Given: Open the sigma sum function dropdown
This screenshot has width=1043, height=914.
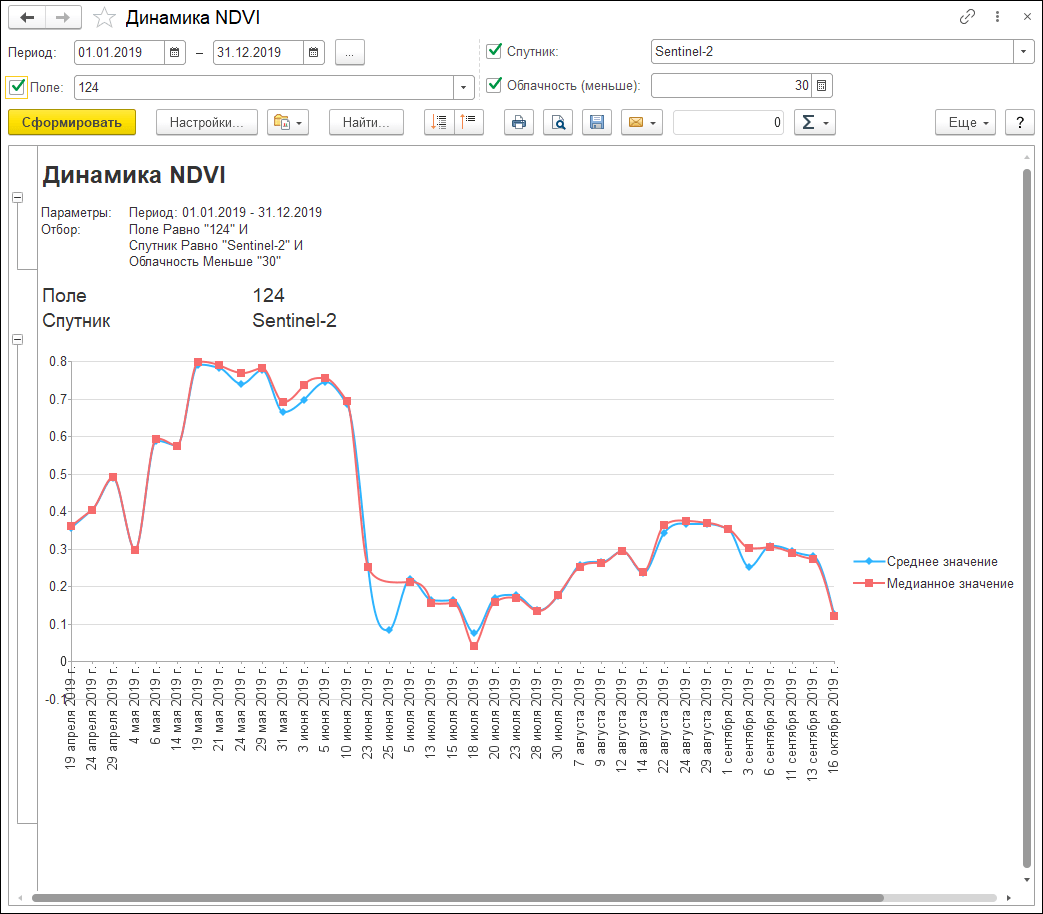Looking at the screenshot, I should [x=815, y=122].
